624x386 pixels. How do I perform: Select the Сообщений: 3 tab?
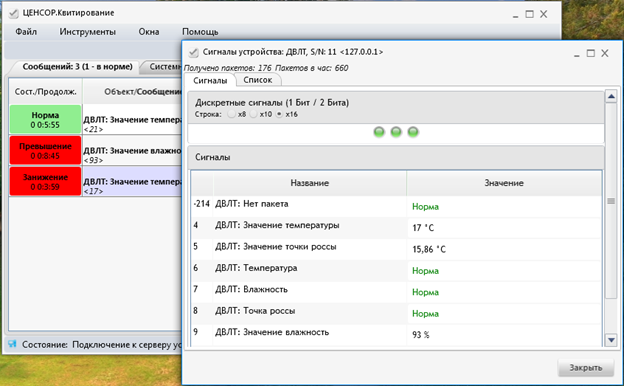(x=77, y=67)
